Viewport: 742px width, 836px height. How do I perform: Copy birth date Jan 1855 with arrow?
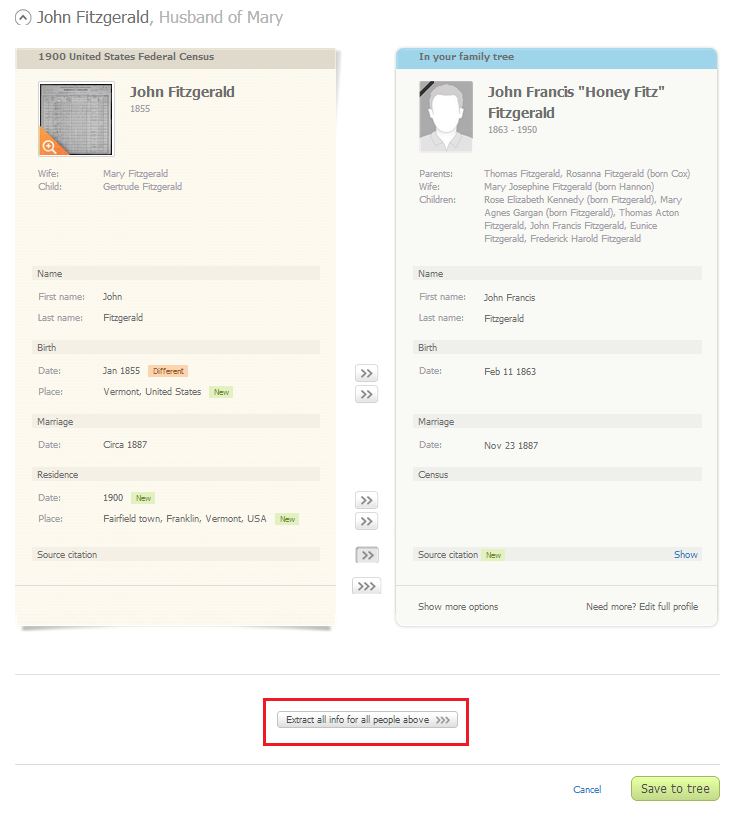[x=367, y=373]
